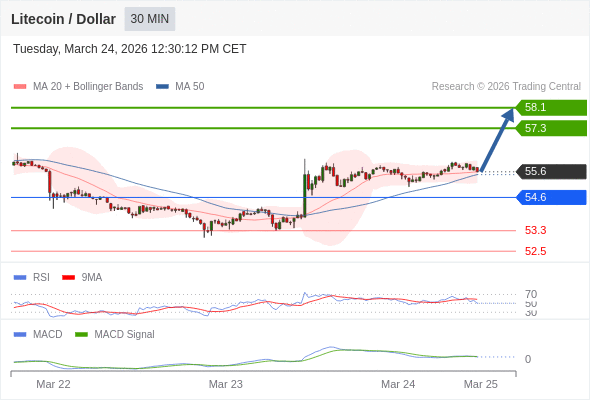
Task: Click the Mar 22 date axis label
Action: [53, 384]
